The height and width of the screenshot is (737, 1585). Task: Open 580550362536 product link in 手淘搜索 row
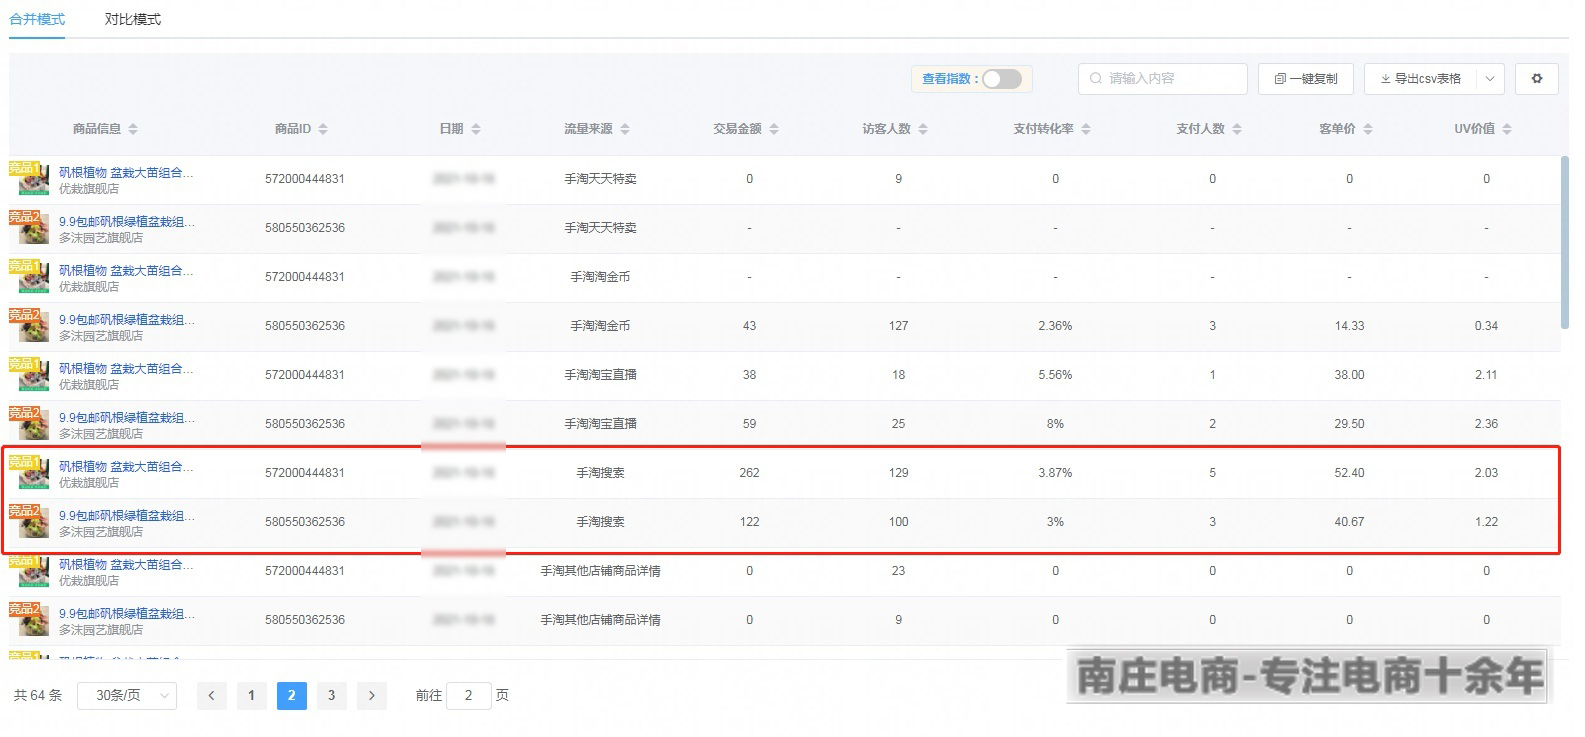[126, 515]
